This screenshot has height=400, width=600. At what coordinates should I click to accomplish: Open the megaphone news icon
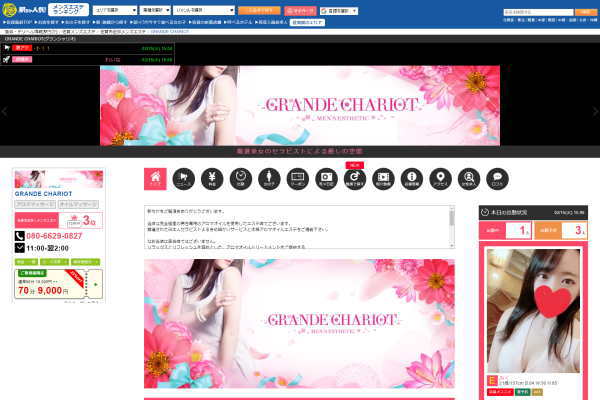(x=184, y=179)
